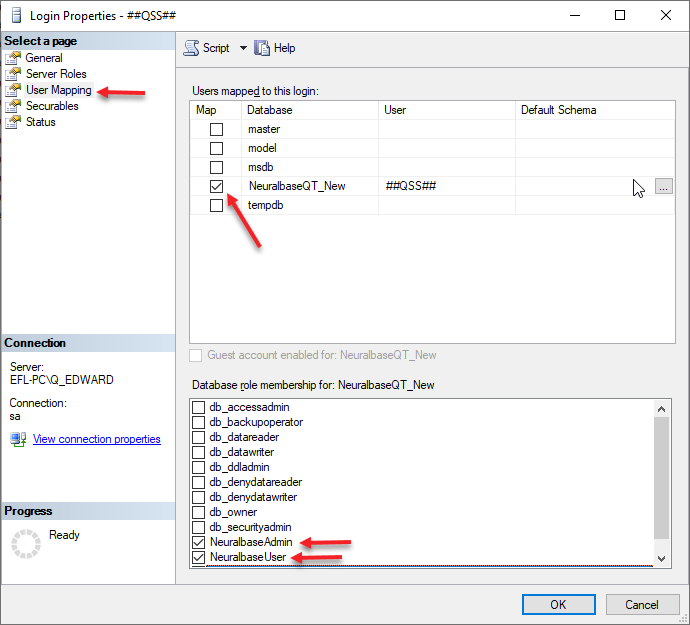Enable the db_accessadmin role
The width and height of the screenshot is (690, 625).
point(198,407)
